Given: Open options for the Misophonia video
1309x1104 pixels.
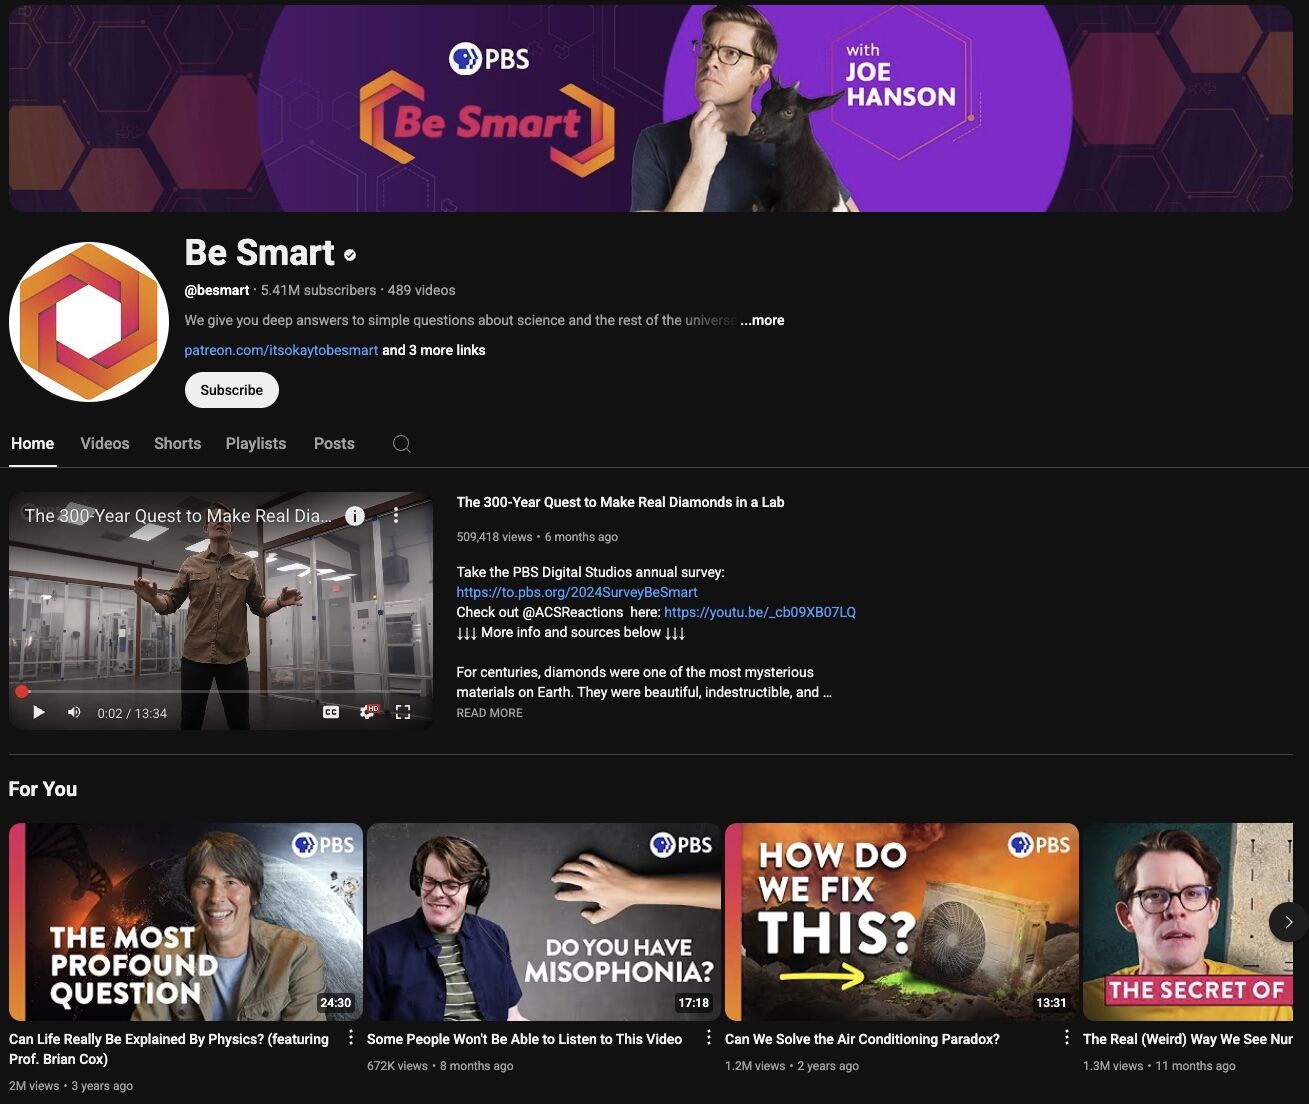Looking at the screenshot, I should (x=709, y=1038).
